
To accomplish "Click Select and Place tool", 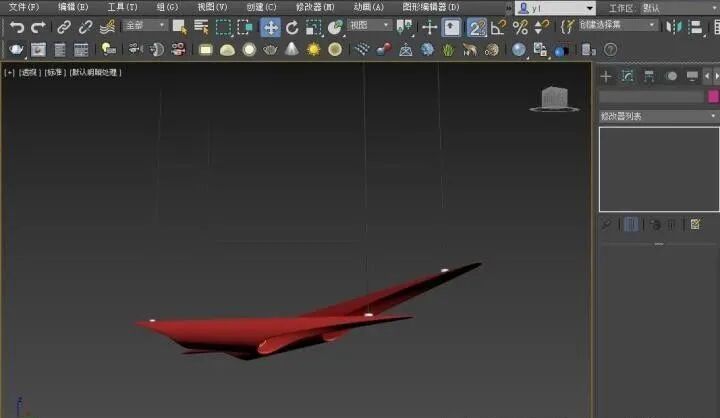I will pyautogui.click(x=335, y=28).
